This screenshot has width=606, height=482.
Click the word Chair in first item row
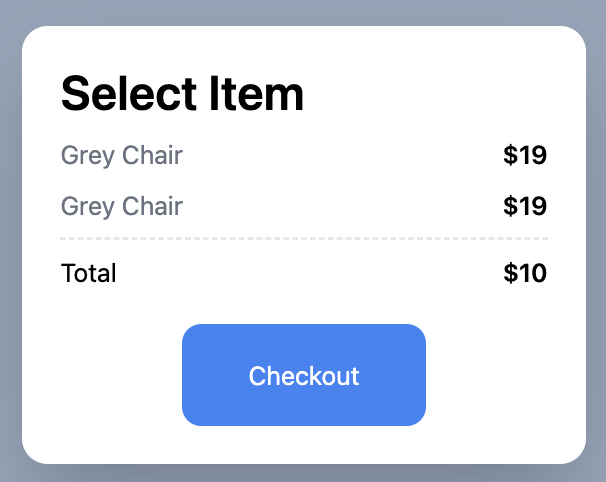click(152, 155)
